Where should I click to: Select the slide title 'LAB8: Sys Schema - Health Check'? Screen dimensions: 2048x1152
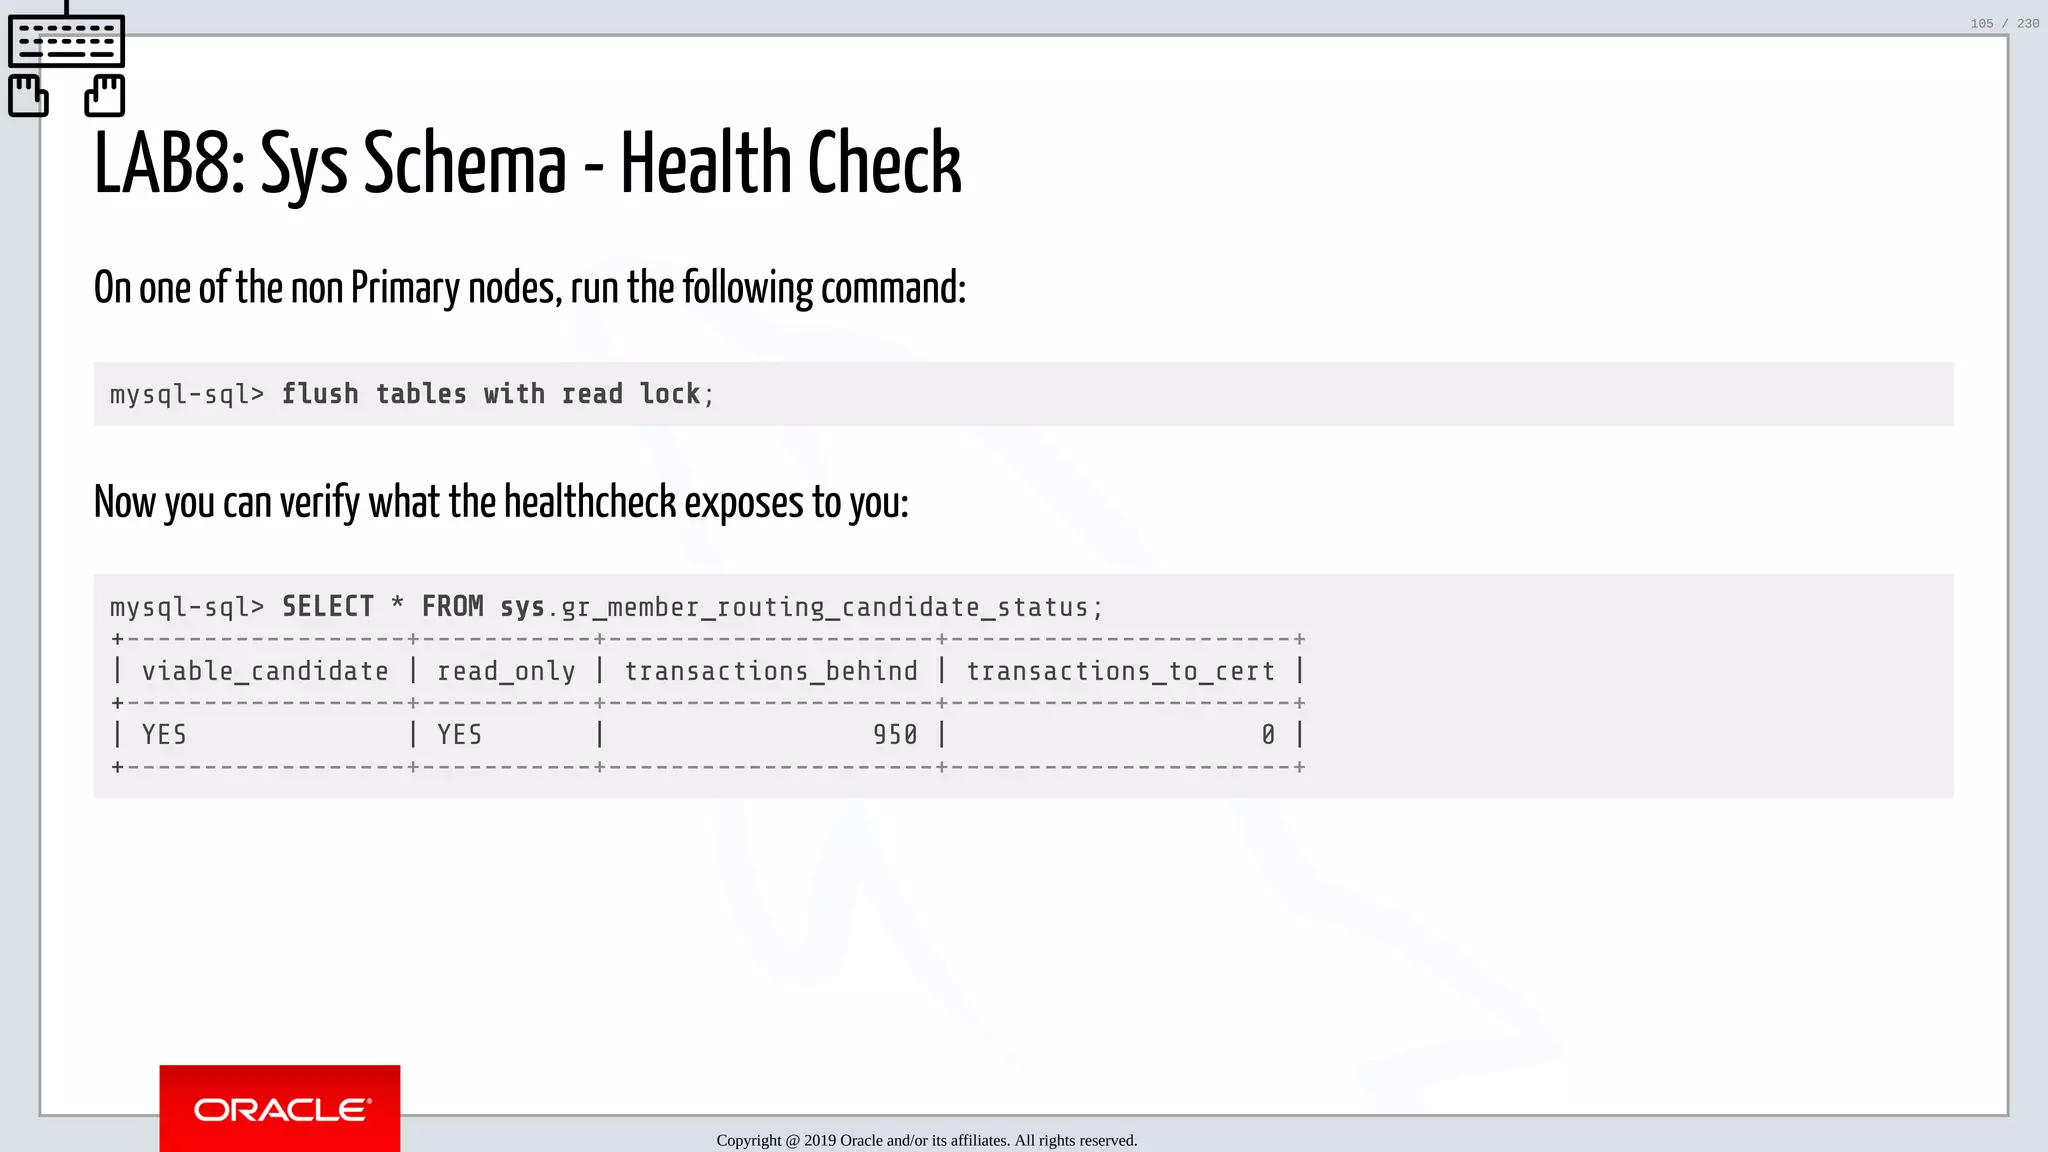[x=527, y=164]
